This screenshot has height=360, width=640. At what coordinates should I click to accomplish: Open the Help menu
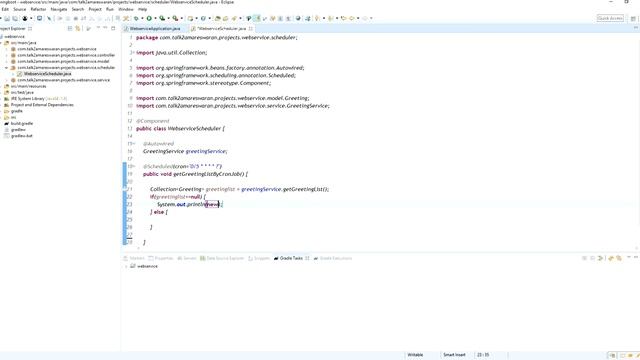coord(142,9)
